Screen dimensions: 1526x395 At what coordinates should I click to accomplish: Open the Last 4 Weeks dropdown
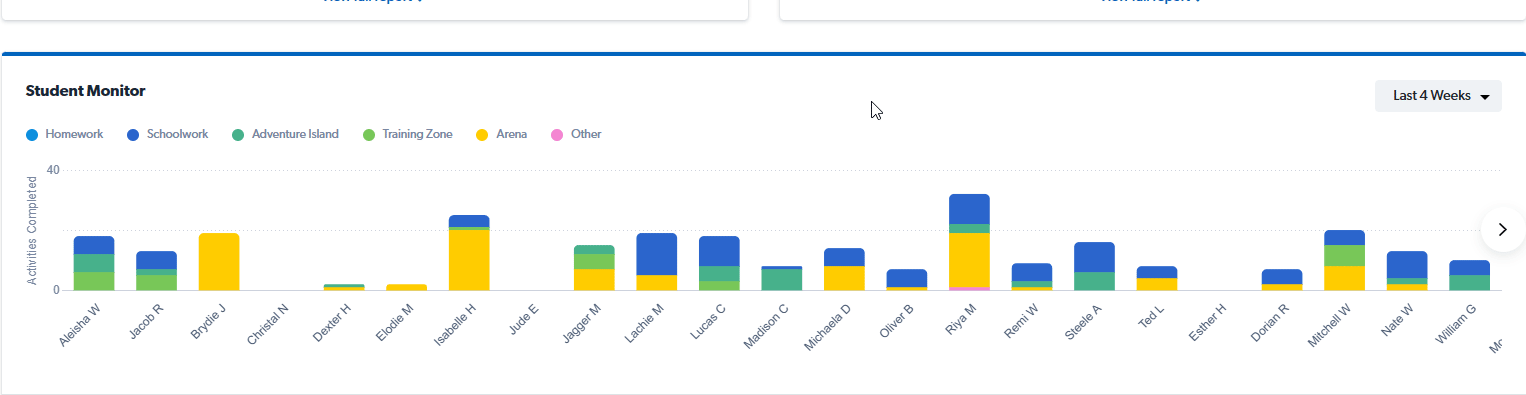tap(1438, 96)
